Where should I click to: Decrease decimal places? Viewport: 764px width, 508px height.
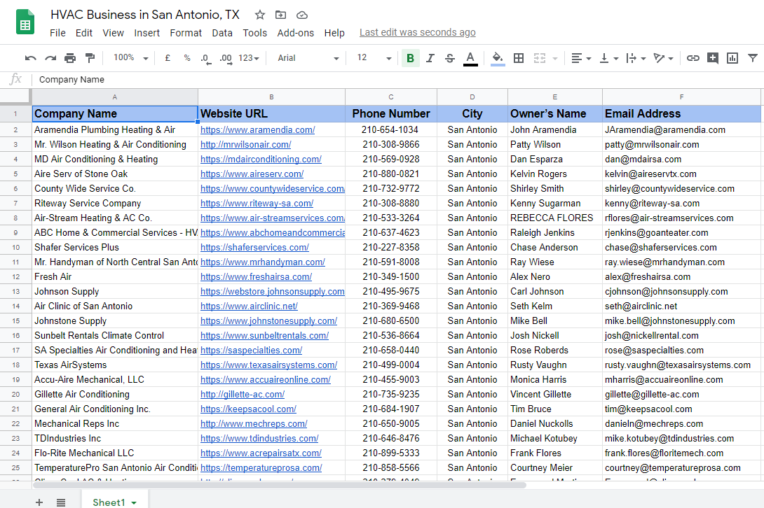[206, 58]
